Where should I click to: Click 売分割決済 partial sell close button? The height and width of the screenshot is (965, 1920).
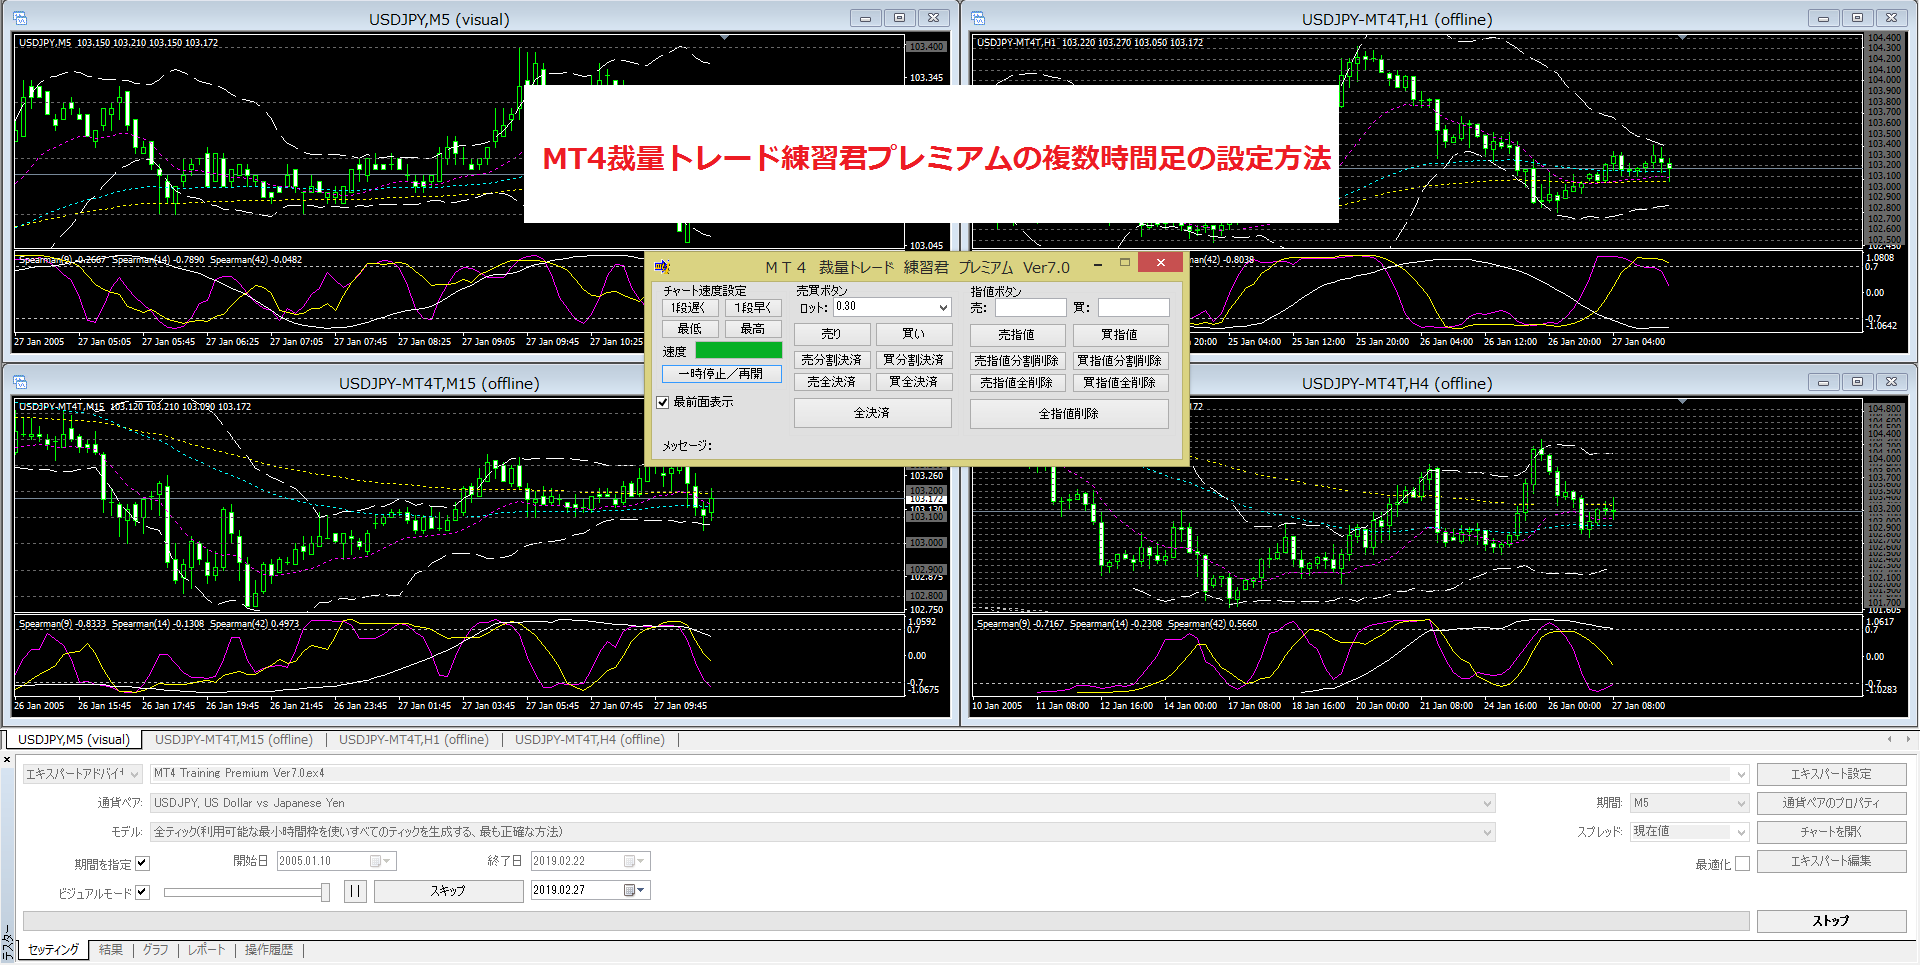[832, 360]
